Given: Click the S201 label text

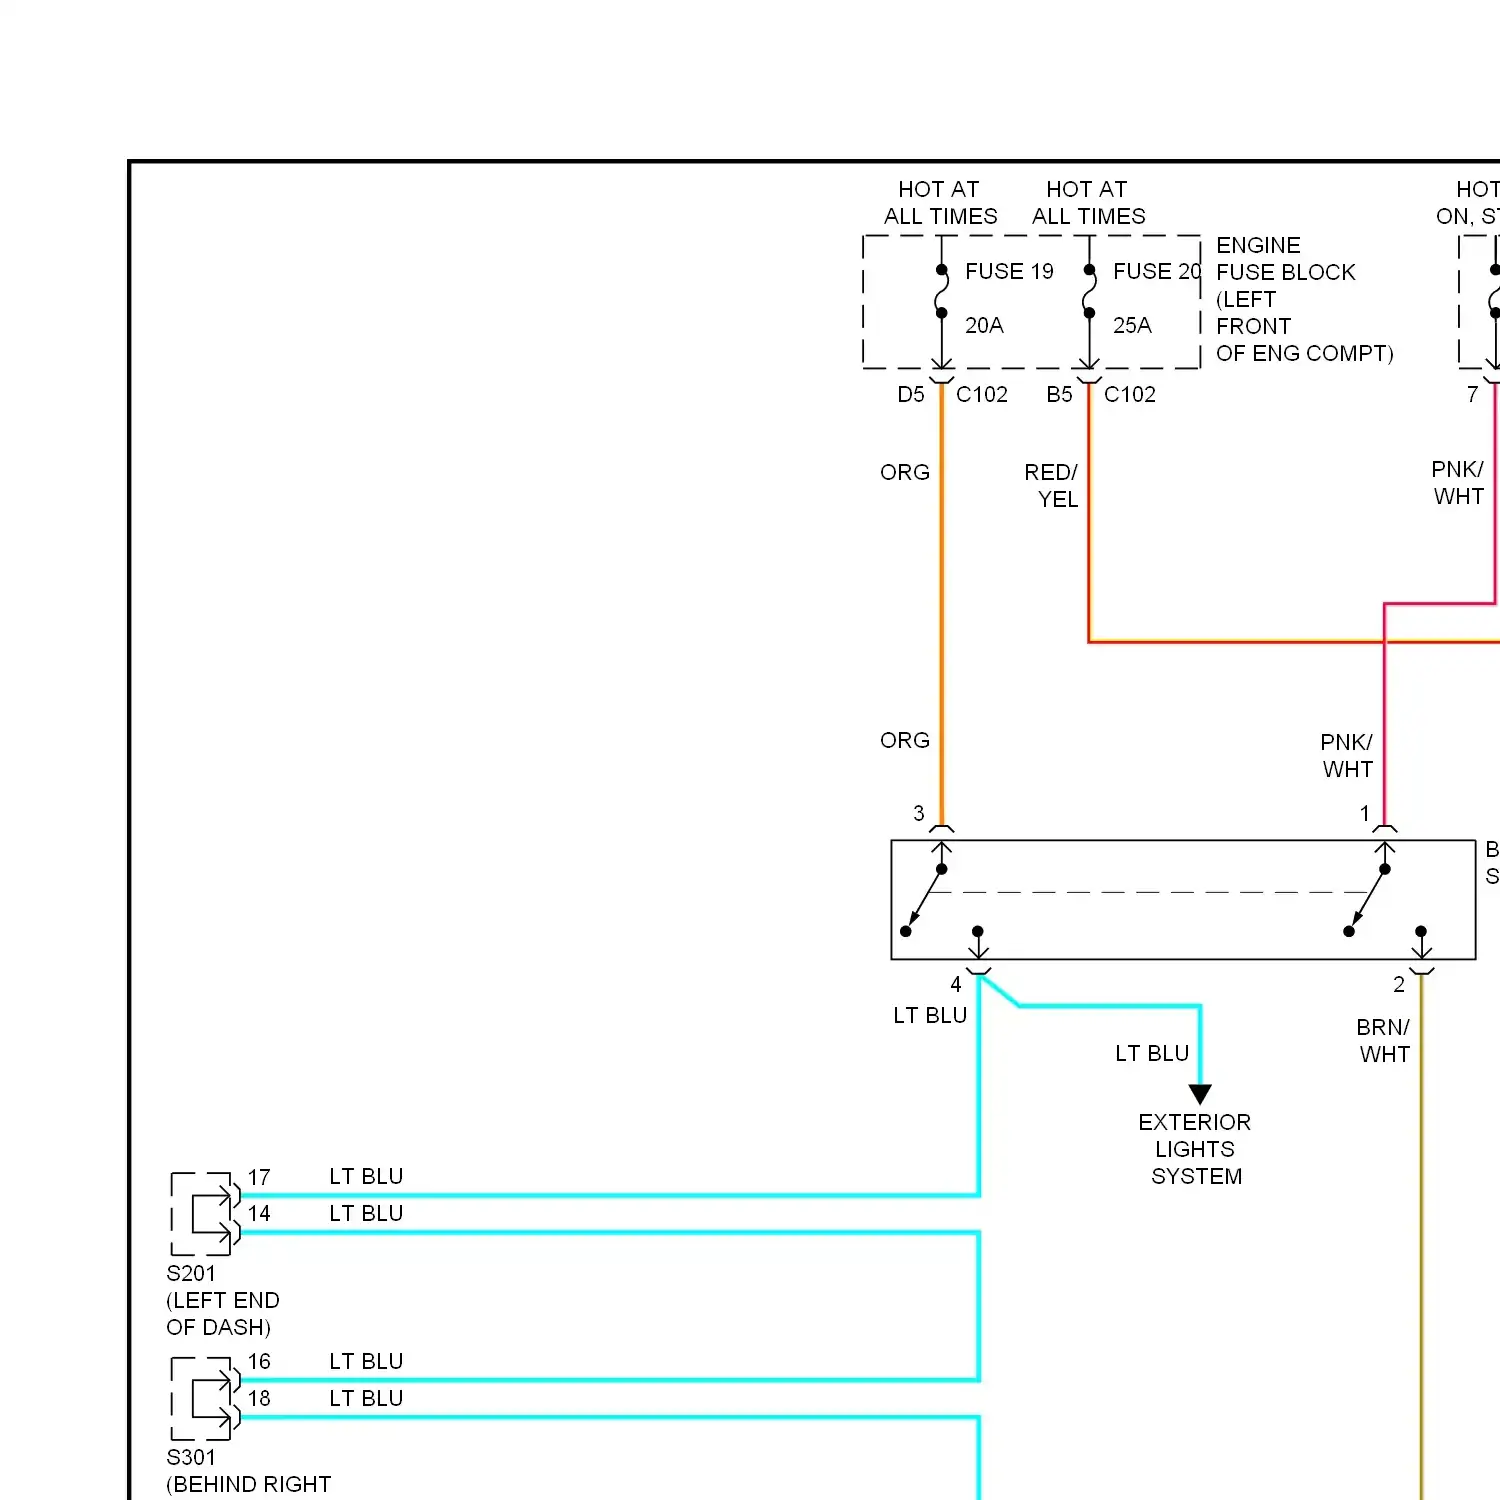Looking at the screenshot, I should point(191,1274).
